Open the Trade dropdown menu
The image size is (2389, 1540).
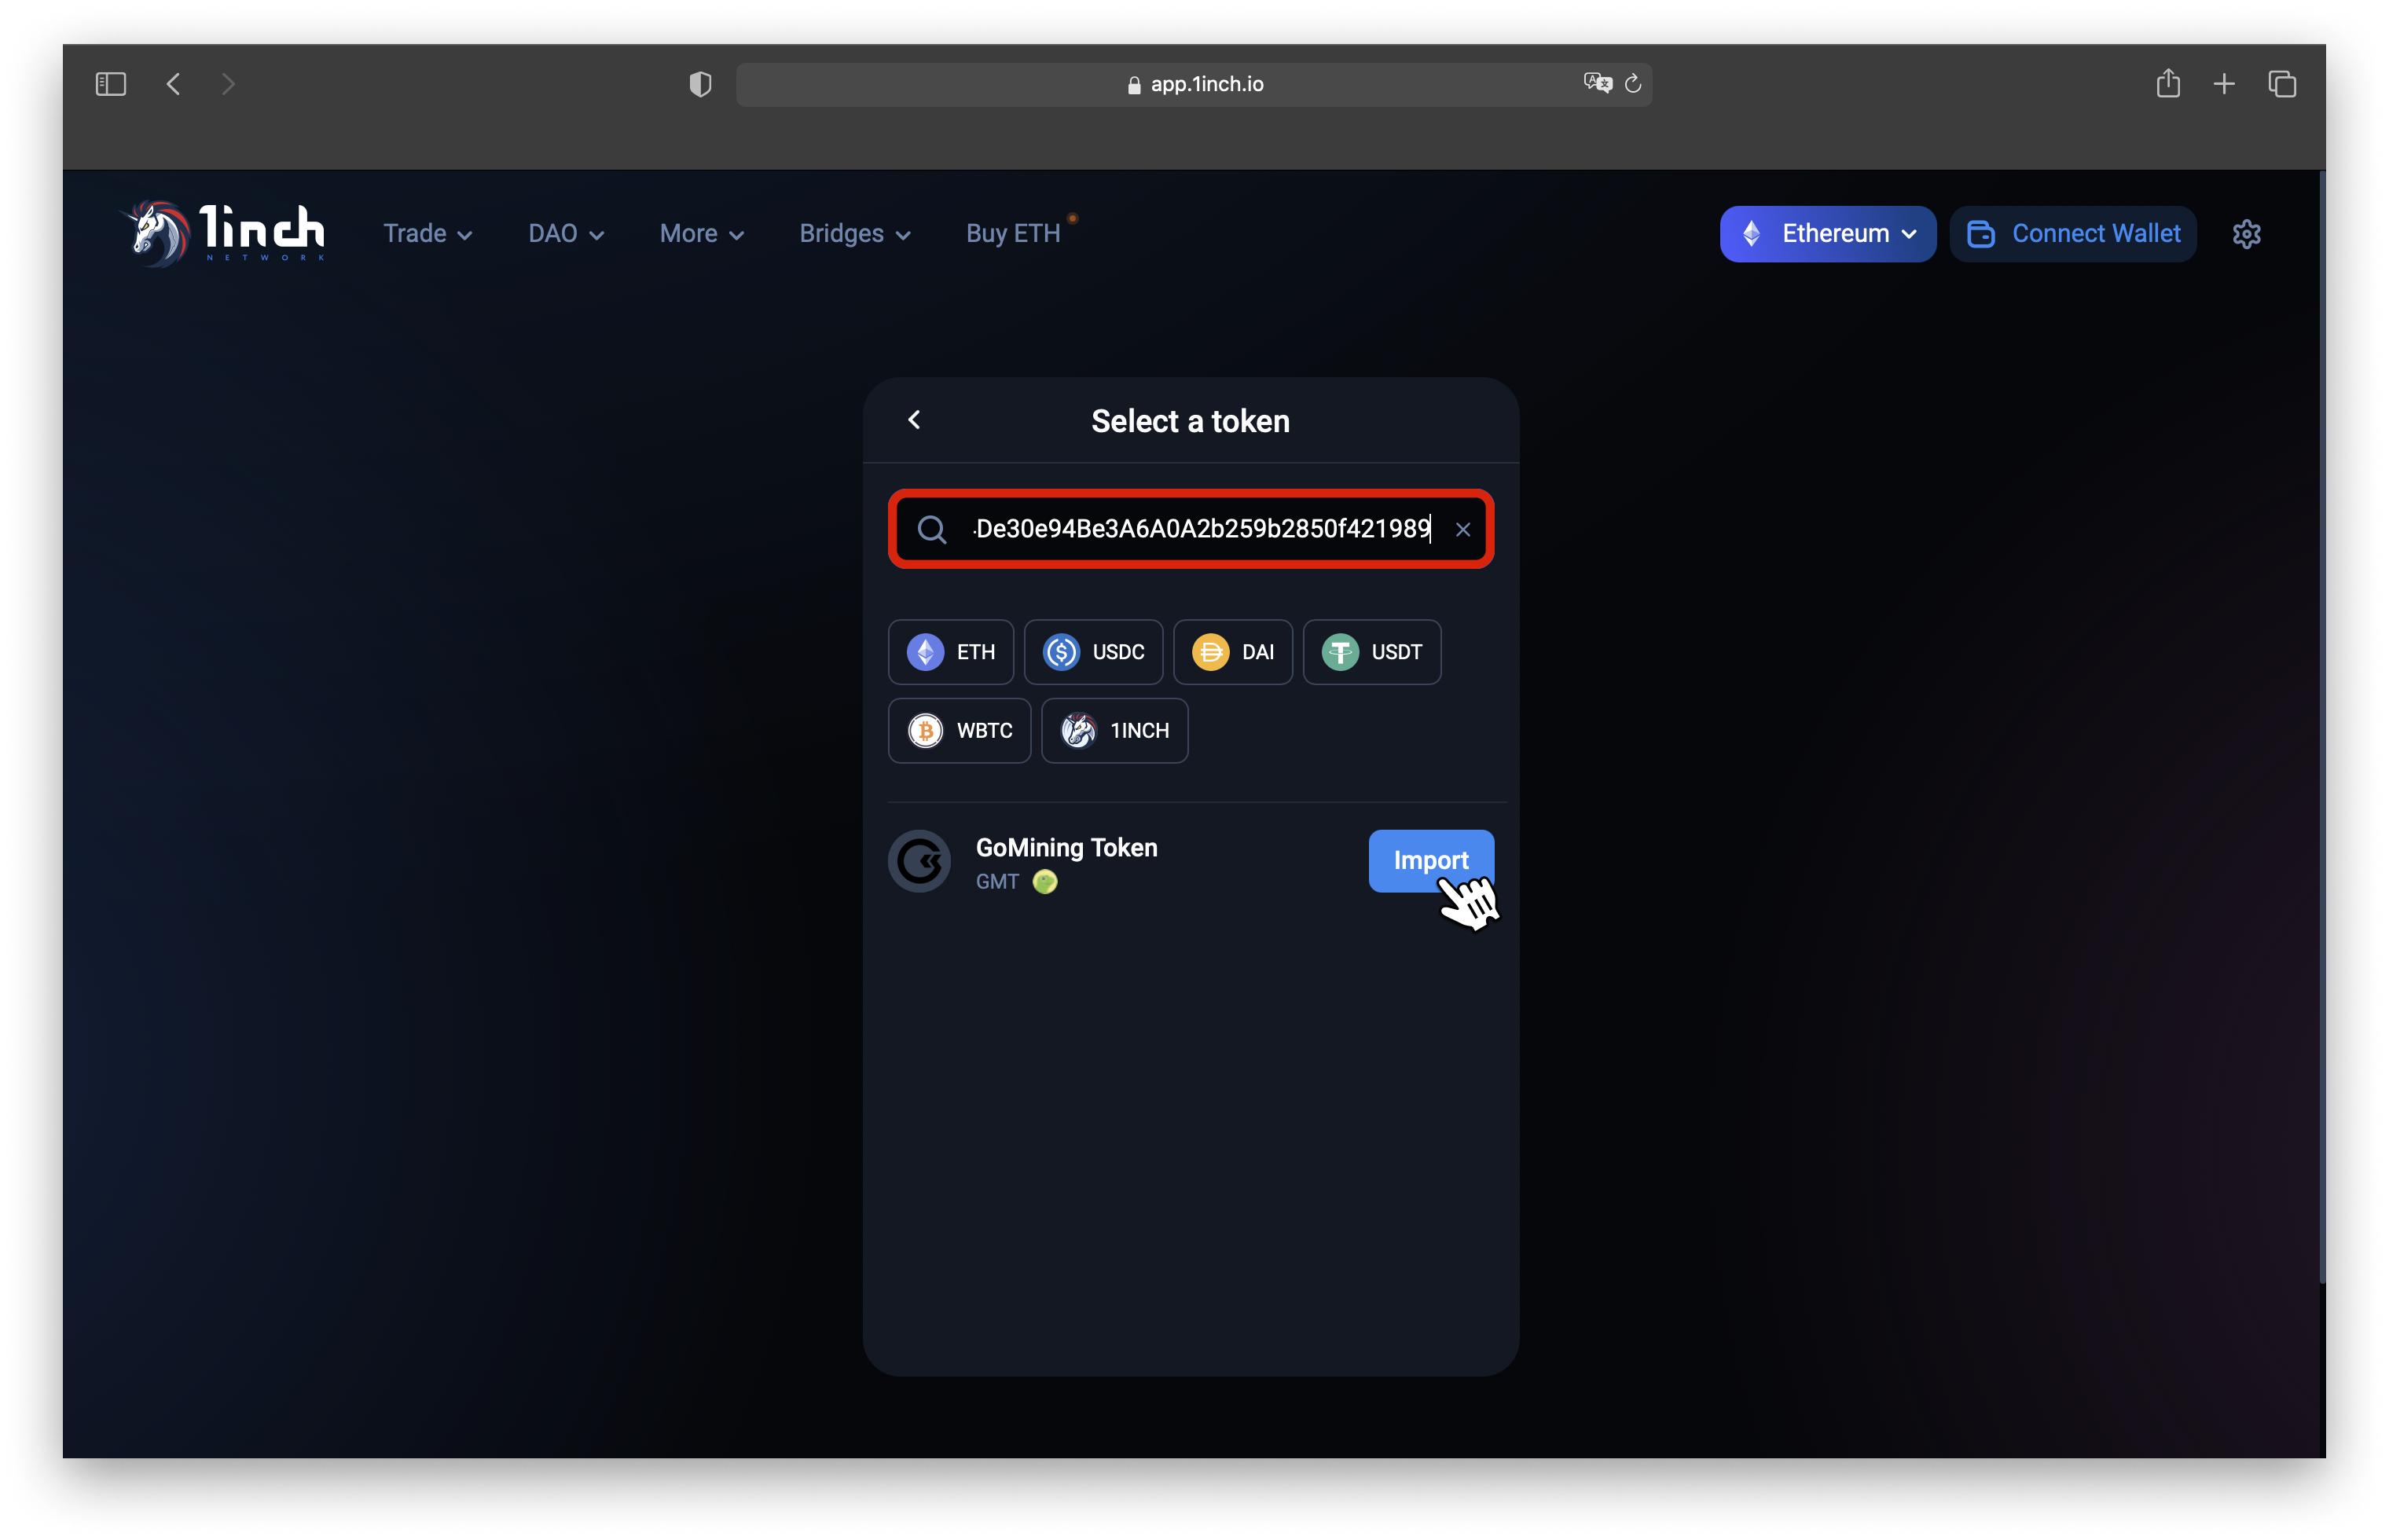point(428,233)
